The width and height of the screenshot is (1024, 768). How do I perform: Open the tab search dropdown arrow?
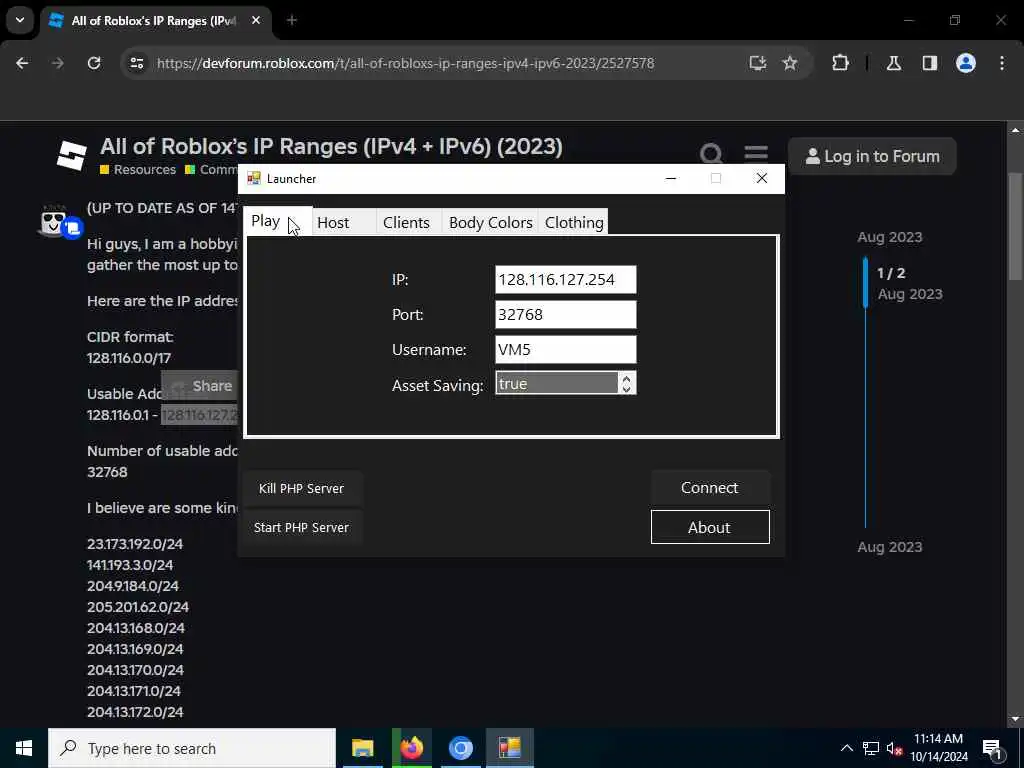pos(20,20)
